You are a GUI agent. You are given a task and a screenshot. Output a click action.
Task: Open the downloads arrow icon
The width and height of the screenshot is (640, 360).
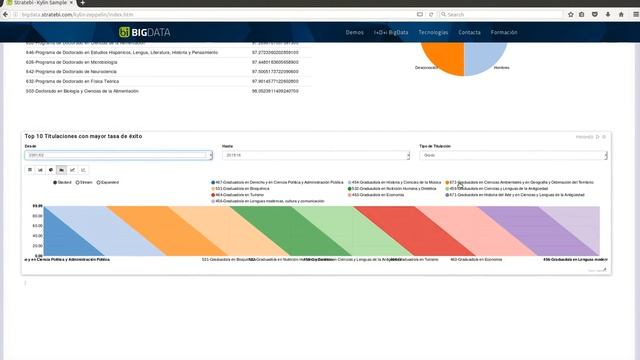tap(608, 14)
